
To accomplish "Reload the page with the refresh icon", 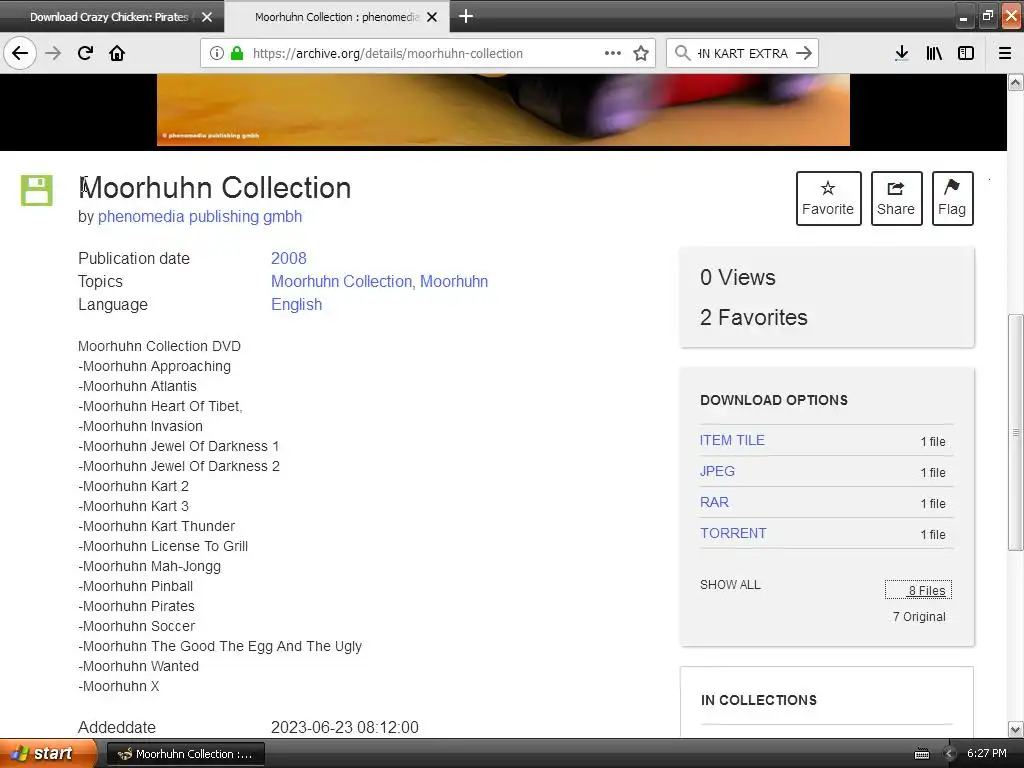I will click(85, 53).
